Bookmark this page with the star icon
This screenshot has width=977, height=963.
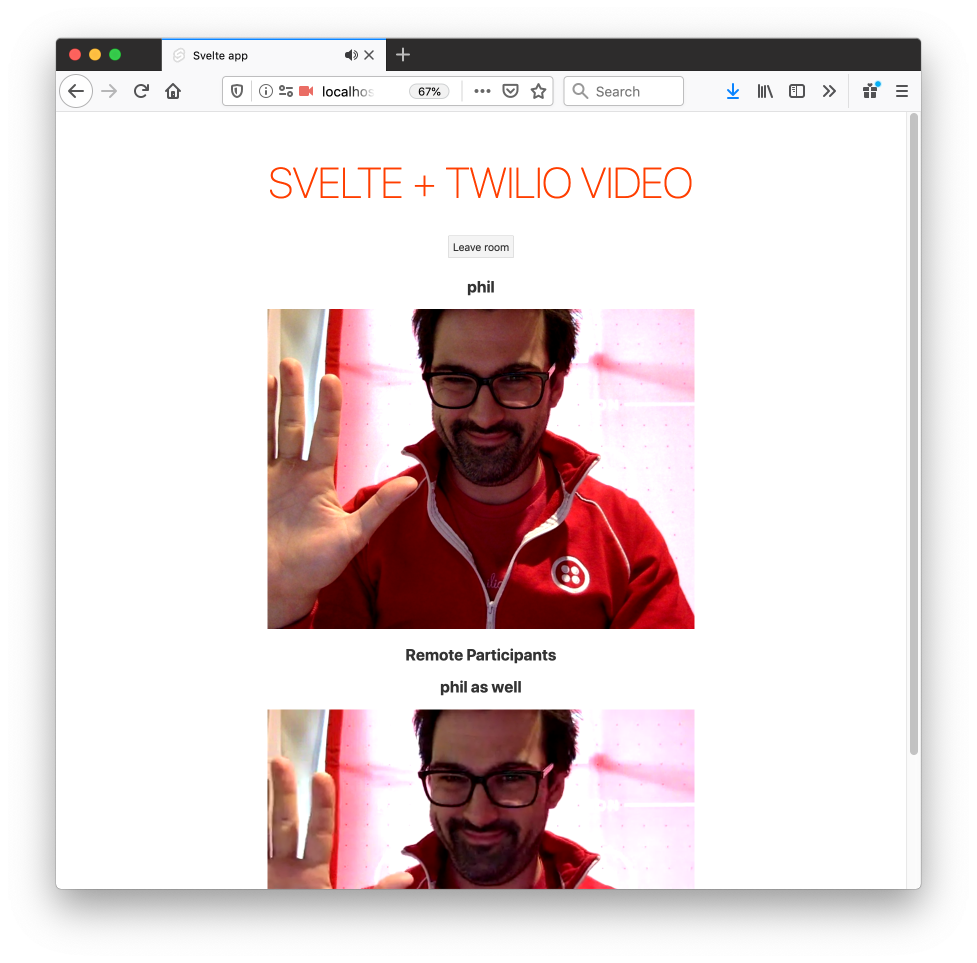pos(538,92)
